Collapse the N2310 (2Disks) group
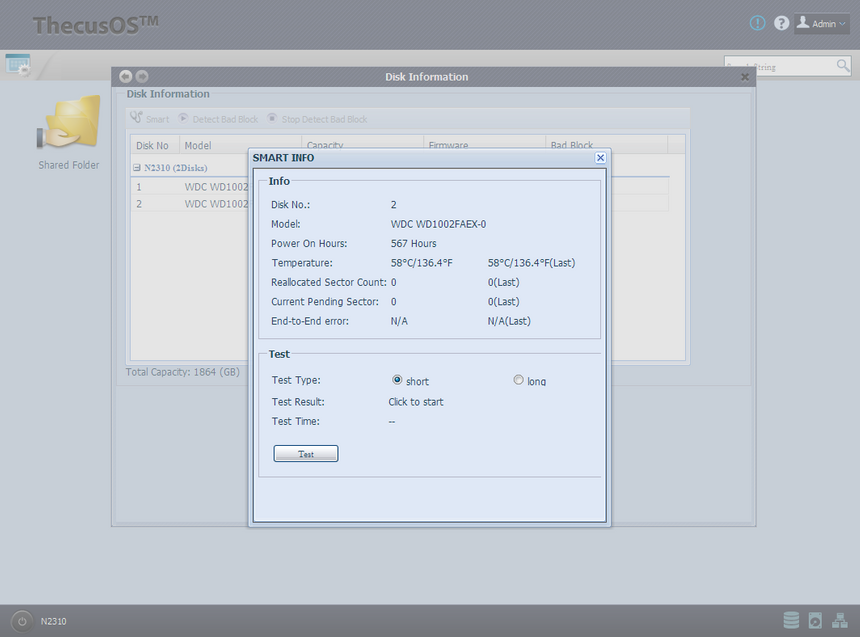The width and height of the screenshot is (860, 637). pos(137,168)
